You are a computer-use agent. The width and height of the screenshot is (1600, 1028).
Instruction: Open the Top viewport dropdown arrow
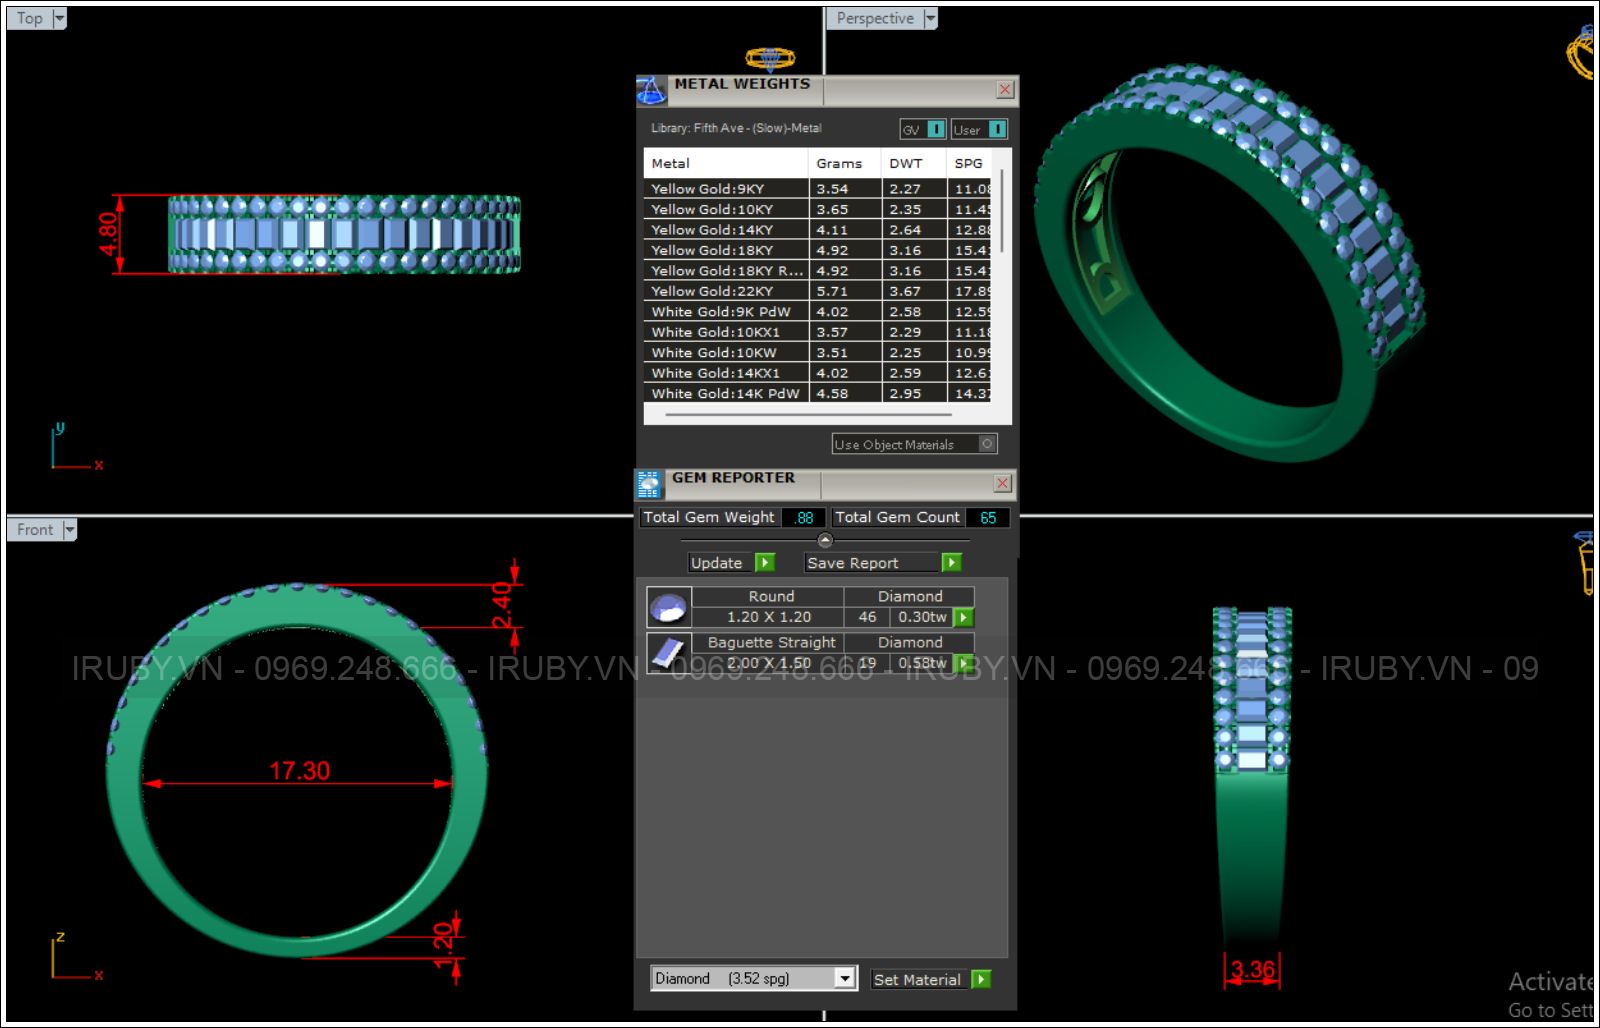59,18
